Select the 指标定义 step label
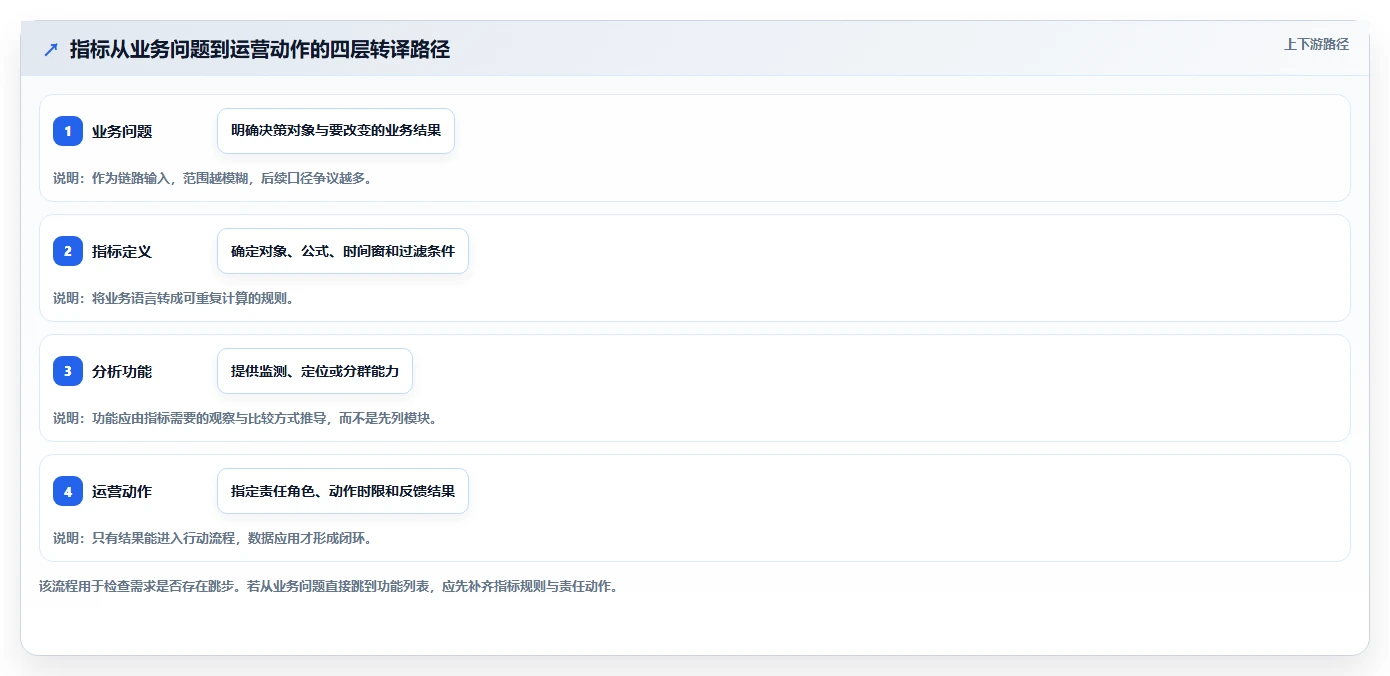1390x676 pixels. tap(122, 251)
